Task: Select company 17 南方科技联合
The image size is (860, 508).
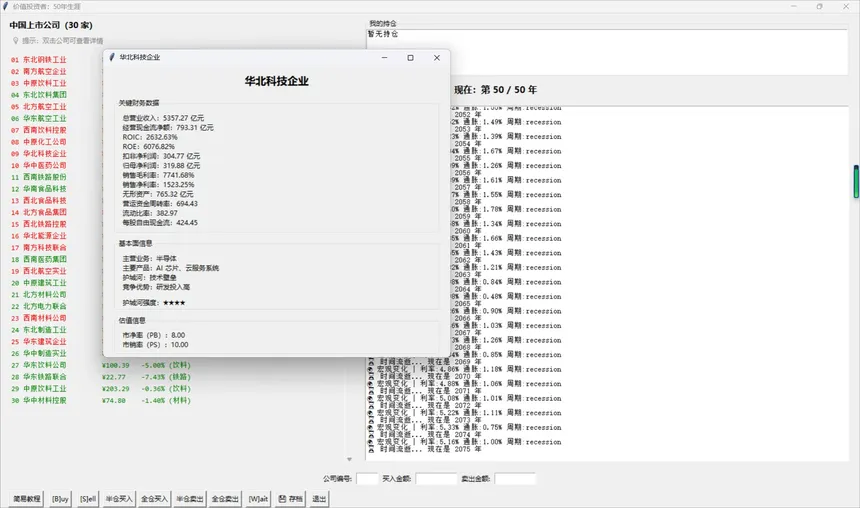Action: [x=39, y=247]
